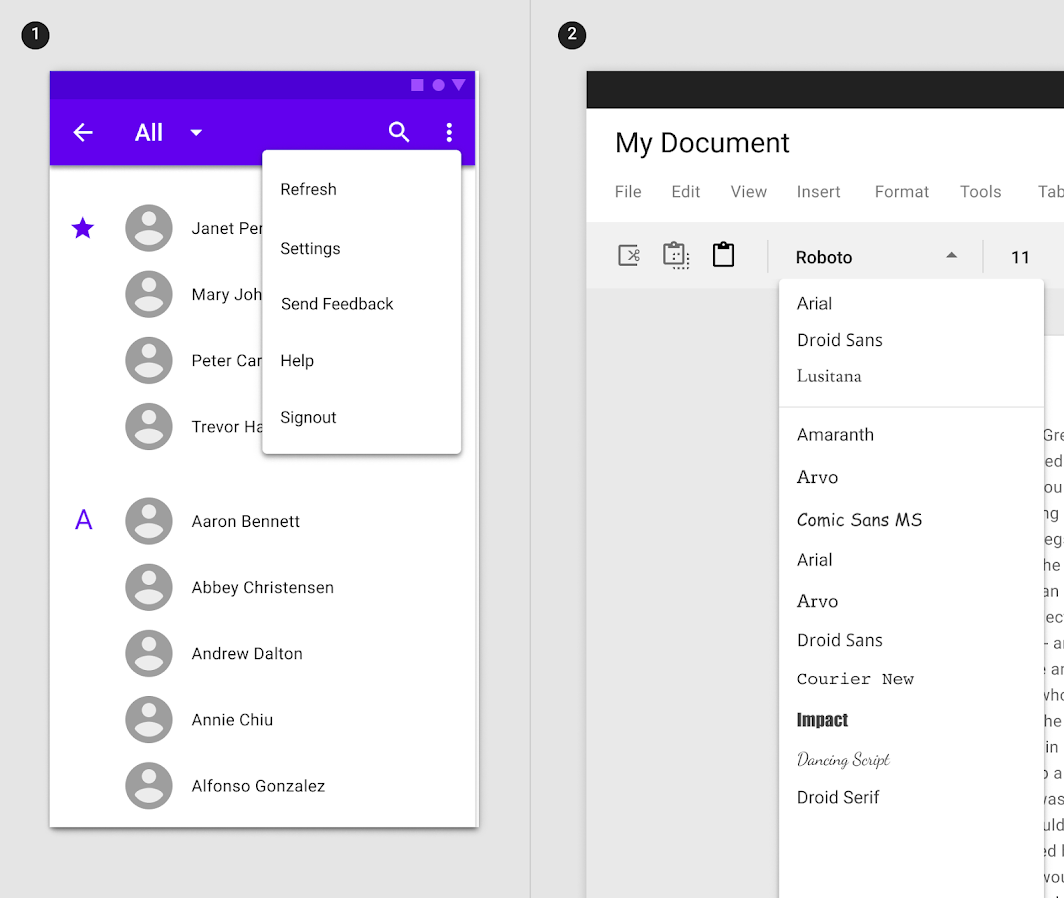Tap the three-dot overflow menu icon

point(449,132)
